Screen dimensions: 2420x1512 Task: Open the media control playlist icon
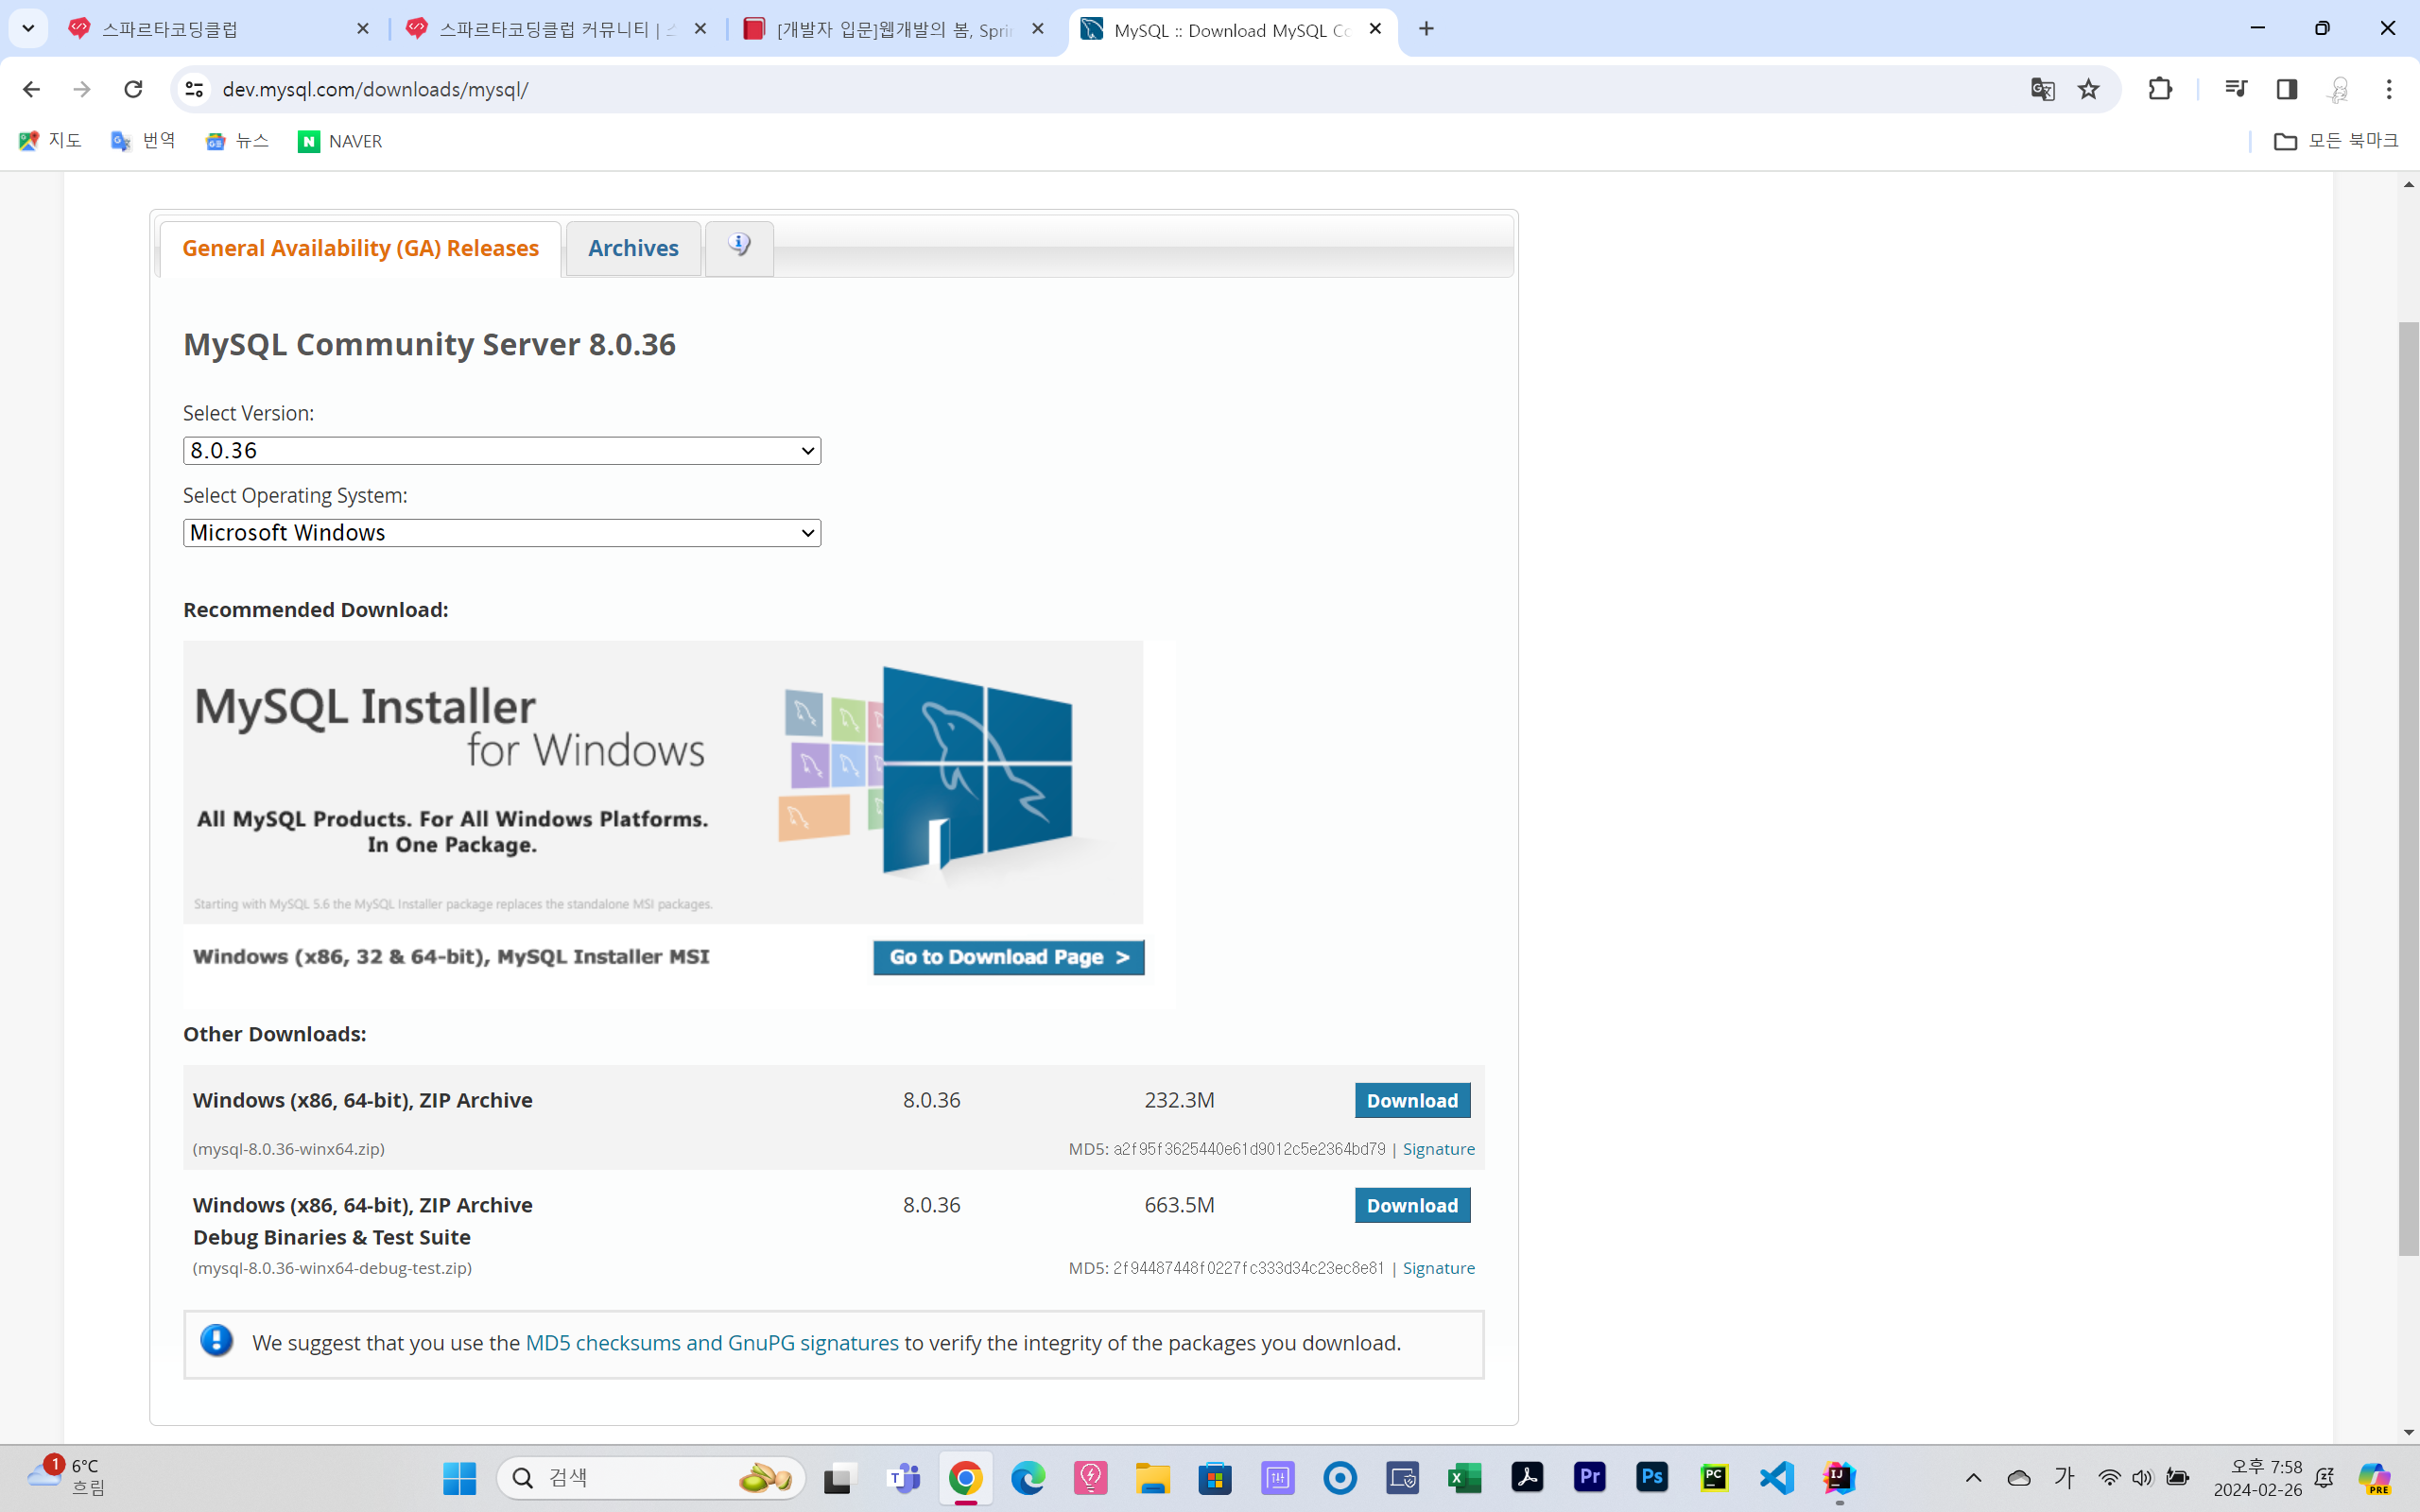[x=2236, y=89]
